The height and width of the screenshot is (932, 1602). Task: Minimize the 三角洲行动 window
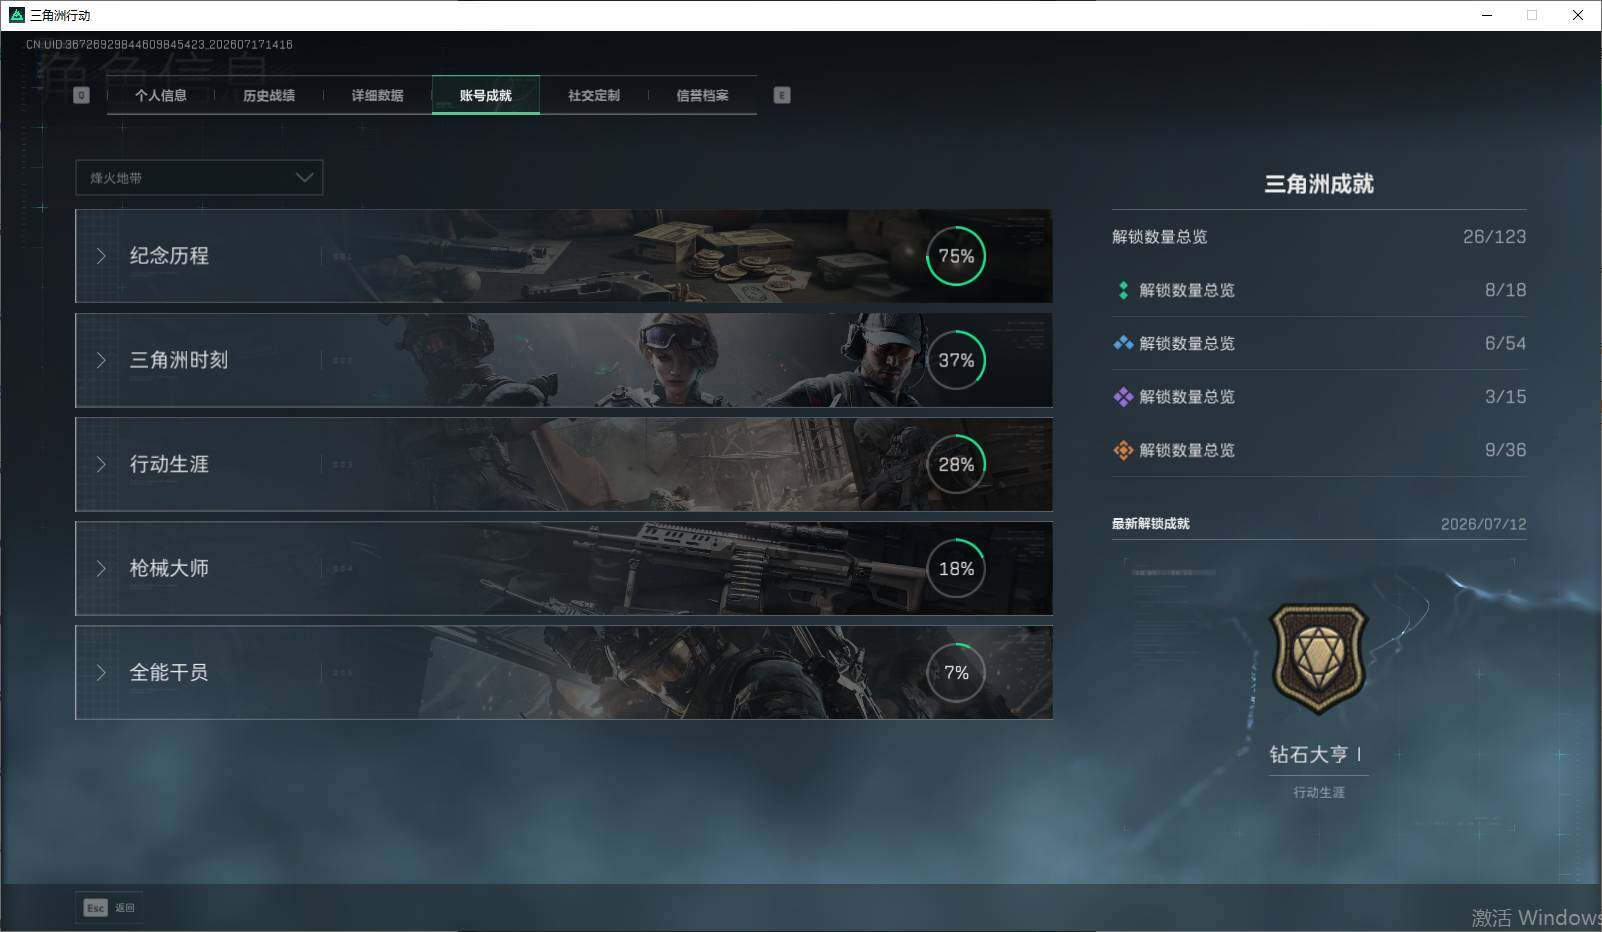(x=1487, y=15)
